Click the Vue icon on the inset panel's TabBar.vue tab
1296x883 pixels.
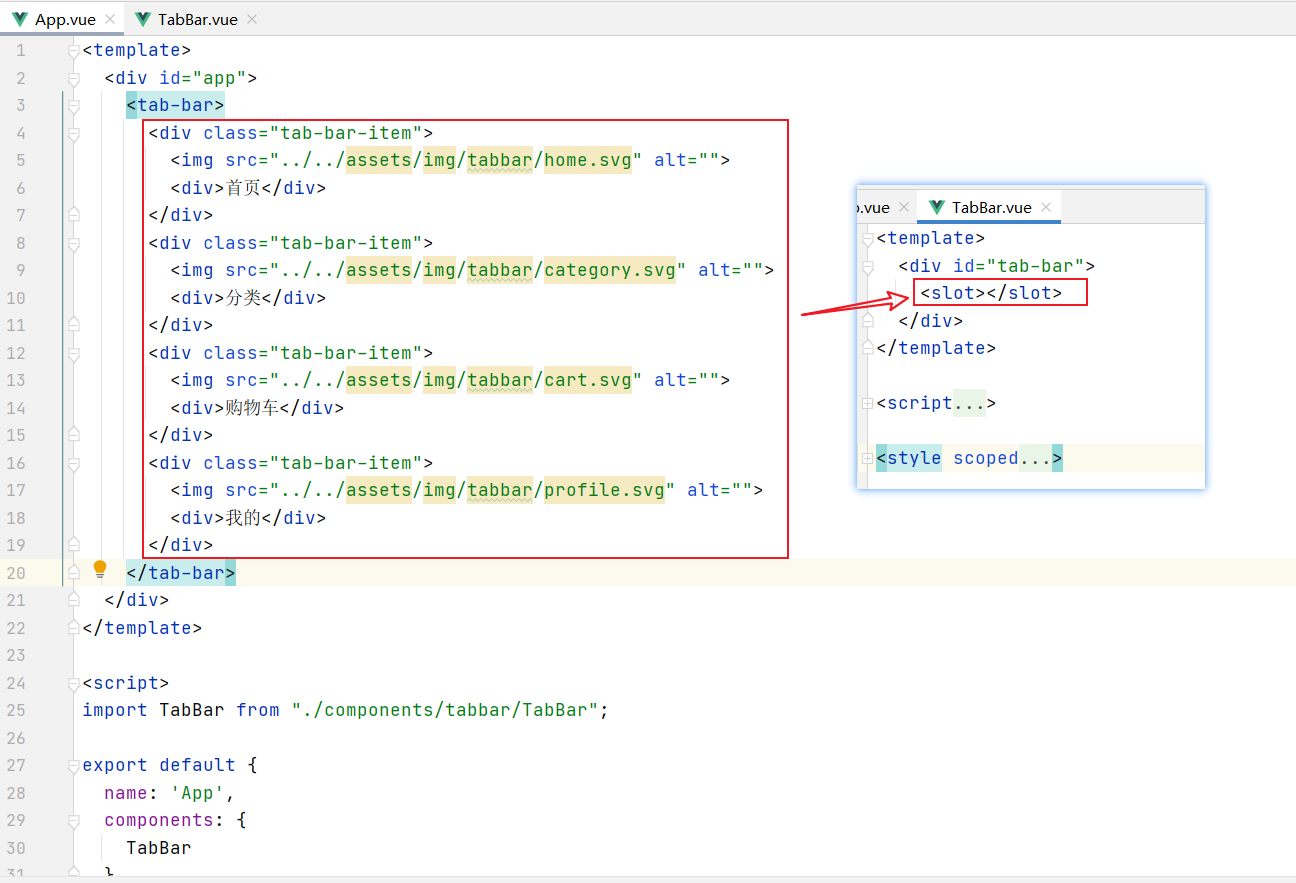click(937, 207)
